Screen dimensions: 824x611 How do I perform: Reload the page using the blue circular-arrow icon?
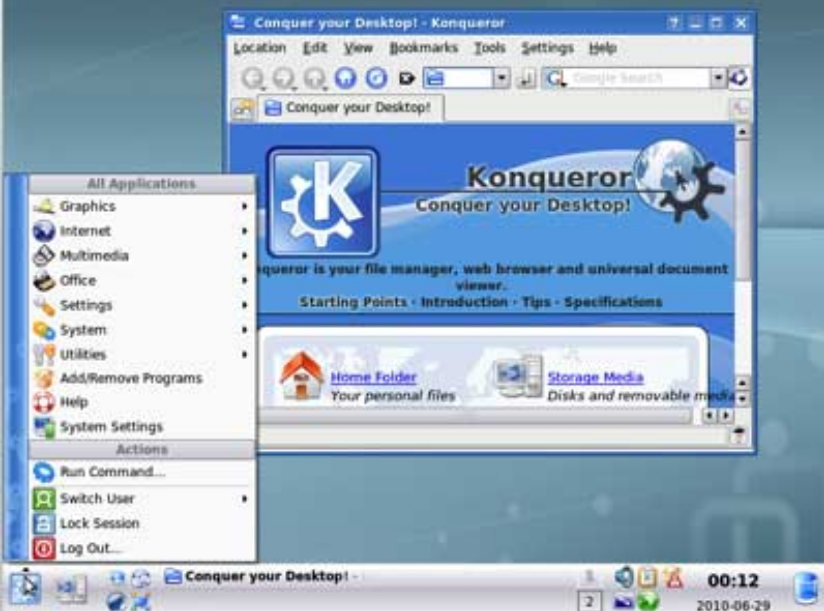point(376,78)
